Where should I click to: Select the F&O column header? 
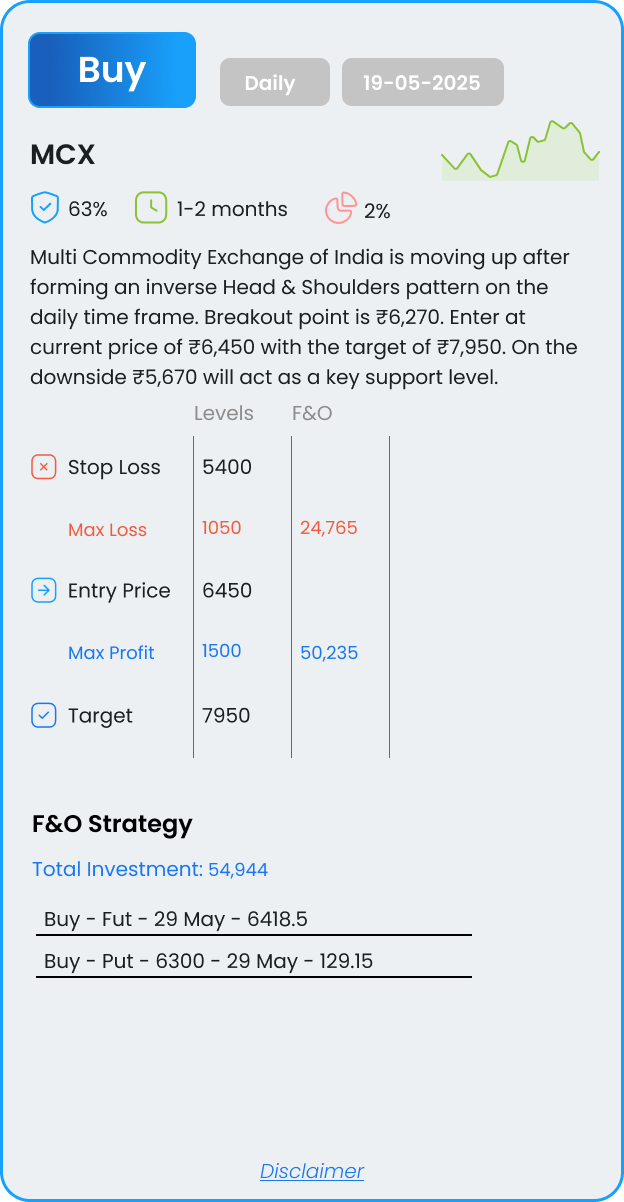click(x=312, y=413)
